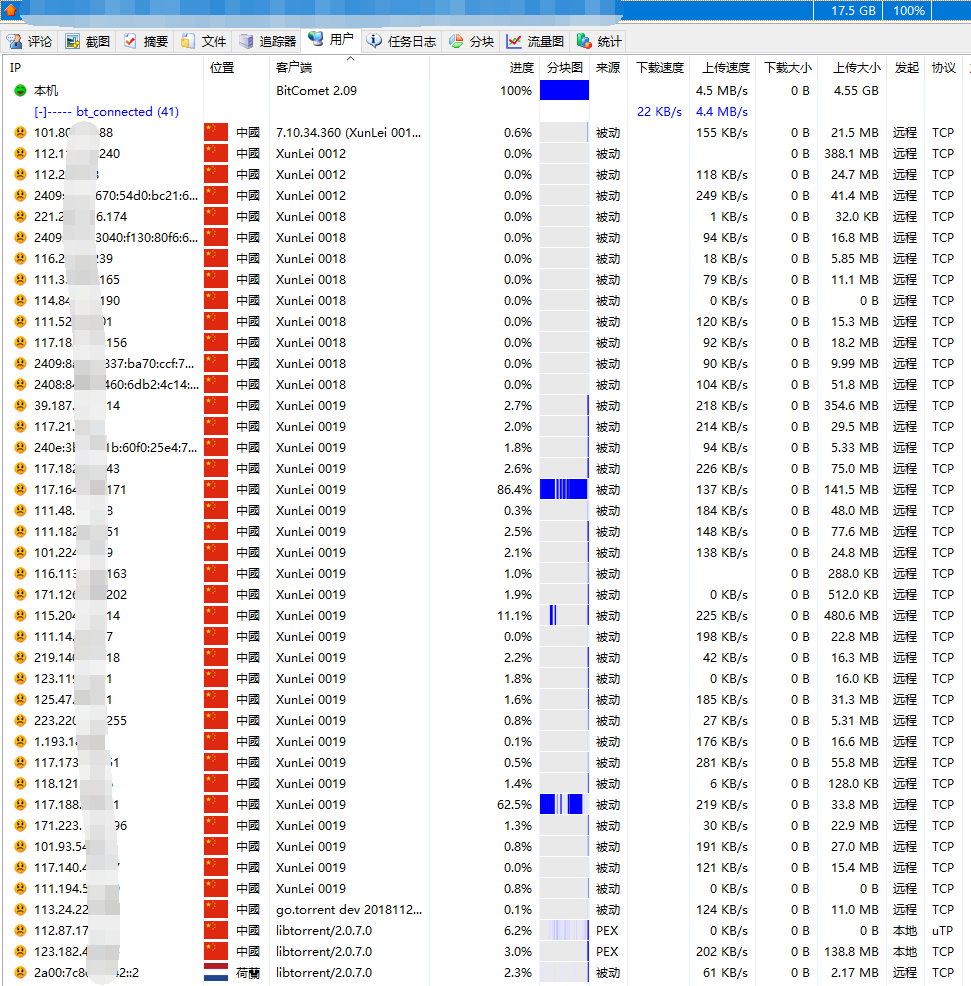This screenshot has width=971, height=986.
Task: Click the 86.4% peer's piece map bar
Action: tap(564, 490)
